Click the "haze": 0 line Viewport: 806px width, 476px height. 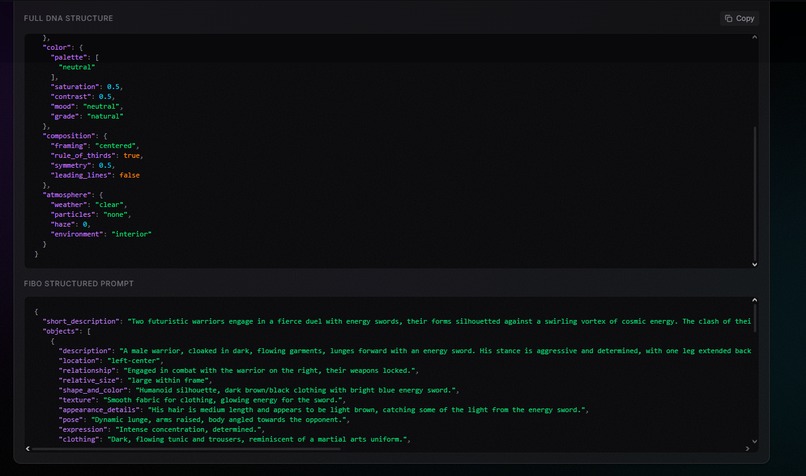71,224
